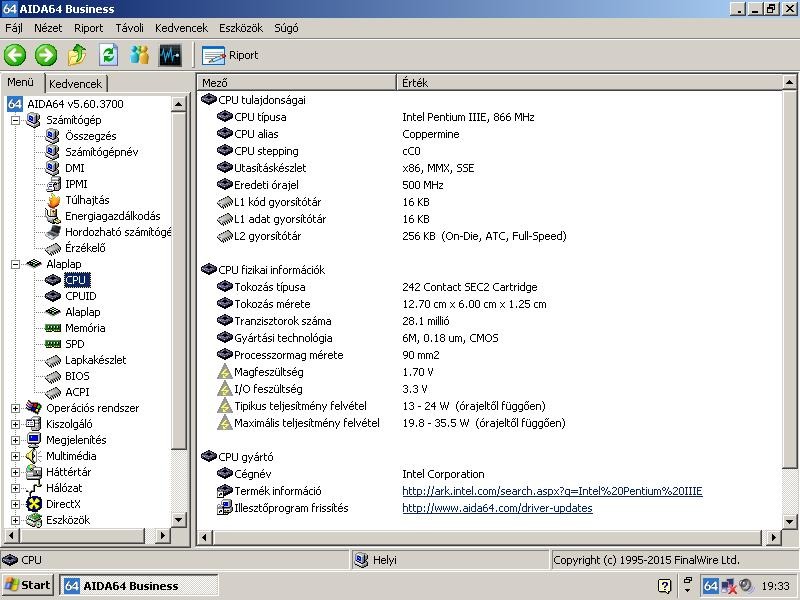Click the up-level folder arrow icon
Image resolution: width=800 pixels, height=600 pixels.
pyautogui.click(x=77, y=55)
